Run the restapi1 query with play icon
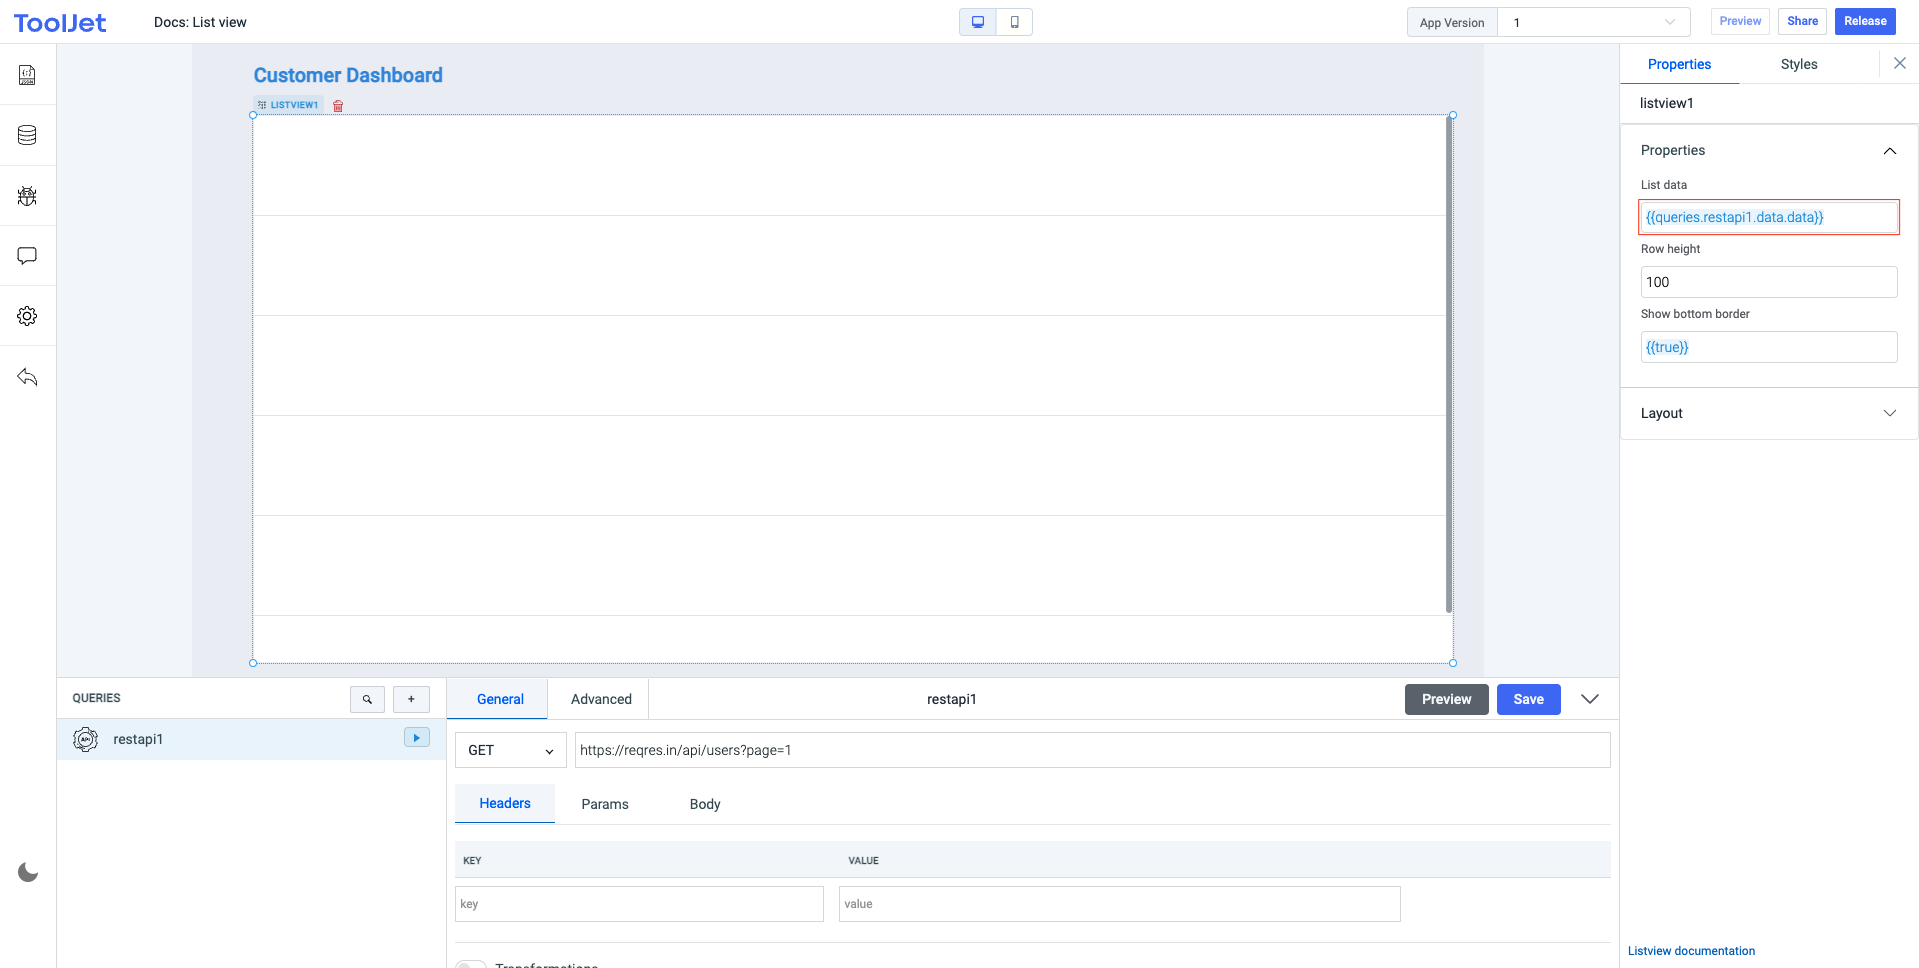The width and height of the screenshot is (1919, 968). [x=416, y=738]
